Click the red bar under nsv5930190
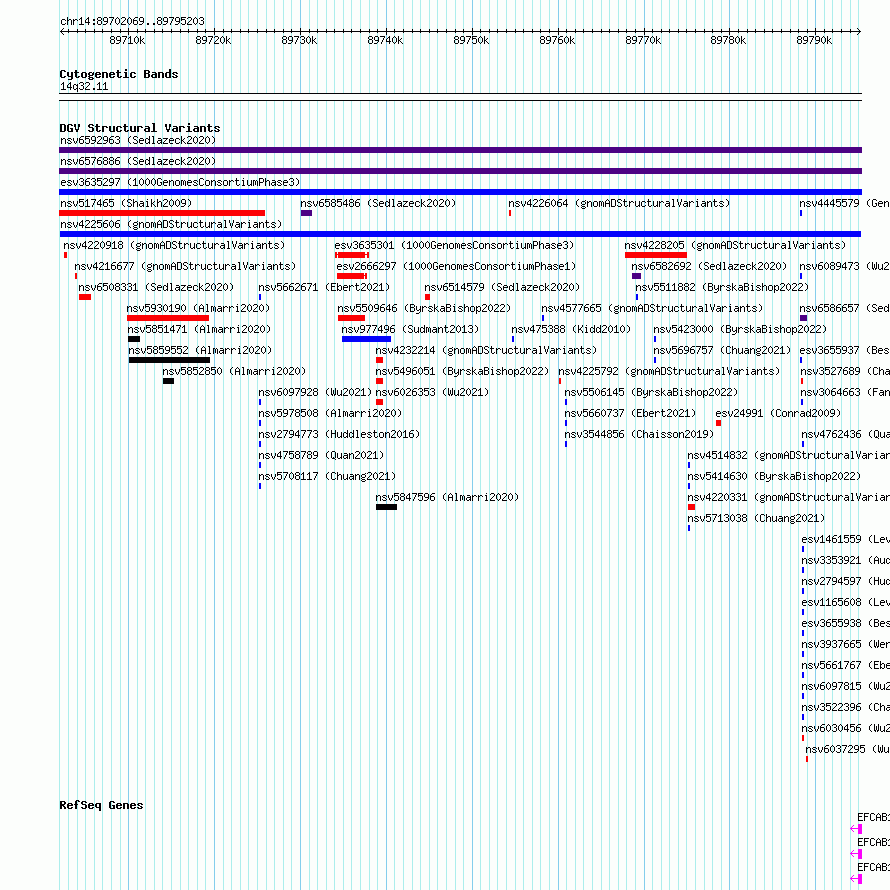Viewport: 890px width, 890px height. point(168,318)
